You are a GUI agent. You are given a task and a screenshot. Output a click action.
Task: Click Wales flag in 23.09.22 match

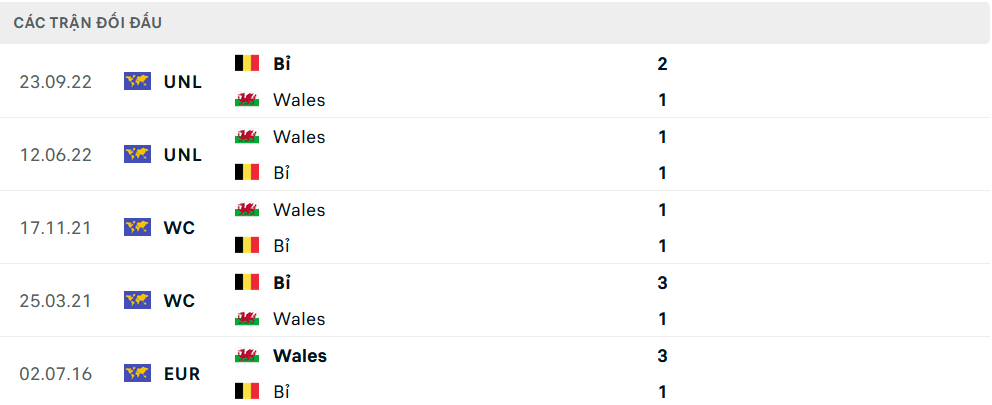[x=247, y=99]
